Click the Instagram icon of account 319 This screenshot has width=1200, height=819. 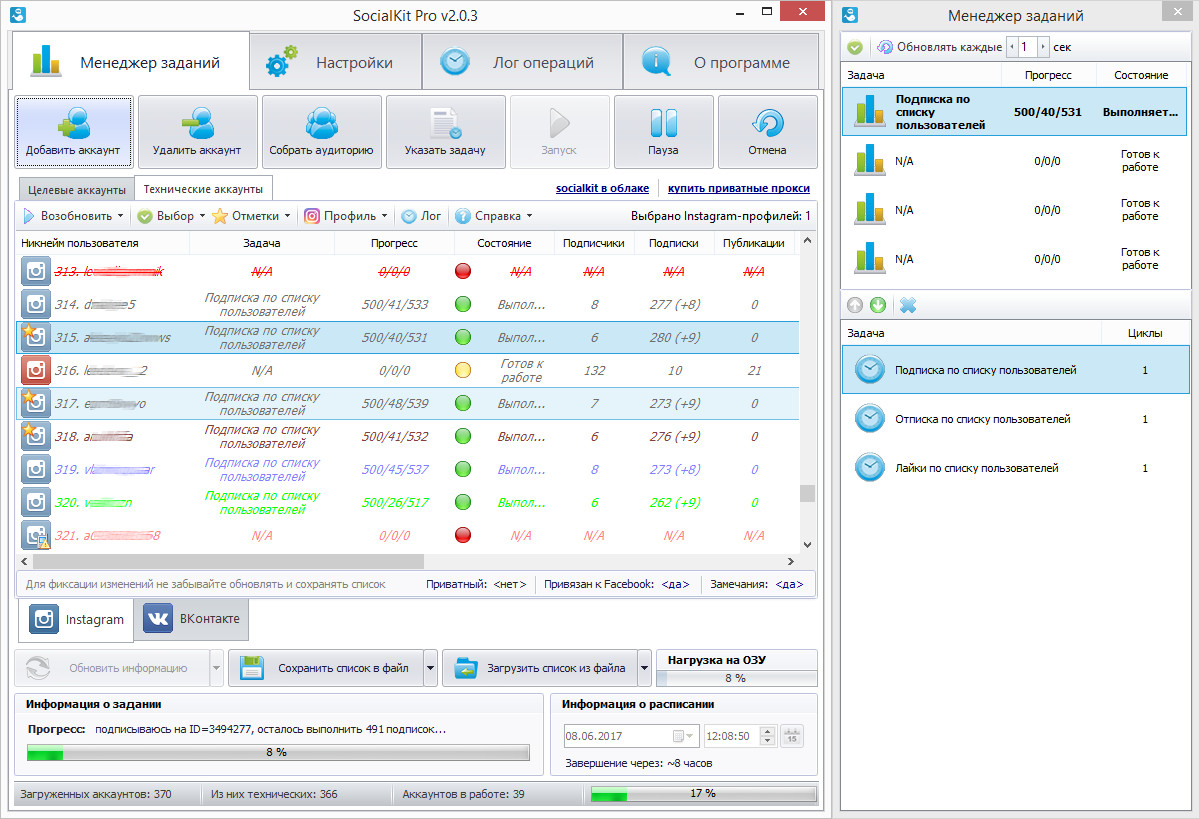tap(36, 469)
